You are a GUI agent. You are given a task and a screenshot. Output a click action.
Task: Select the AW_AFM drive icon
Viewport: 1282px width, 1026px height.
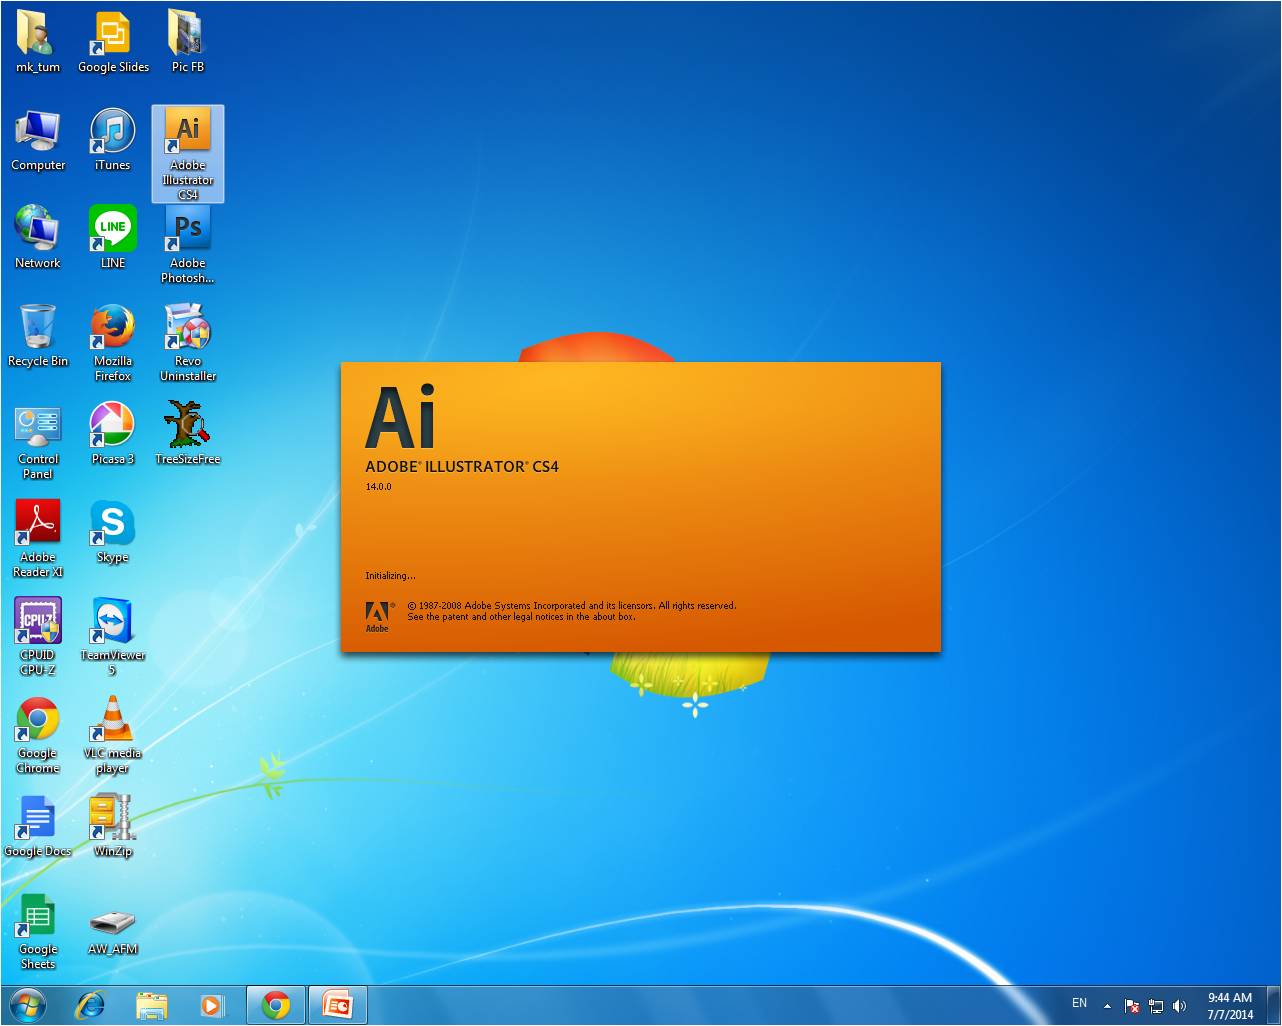pos(113,931)
